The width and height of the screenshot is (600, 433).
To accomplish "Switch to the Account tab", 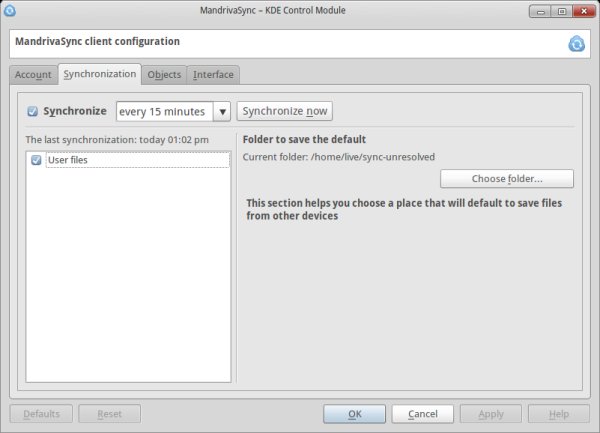I will (33, 75).
